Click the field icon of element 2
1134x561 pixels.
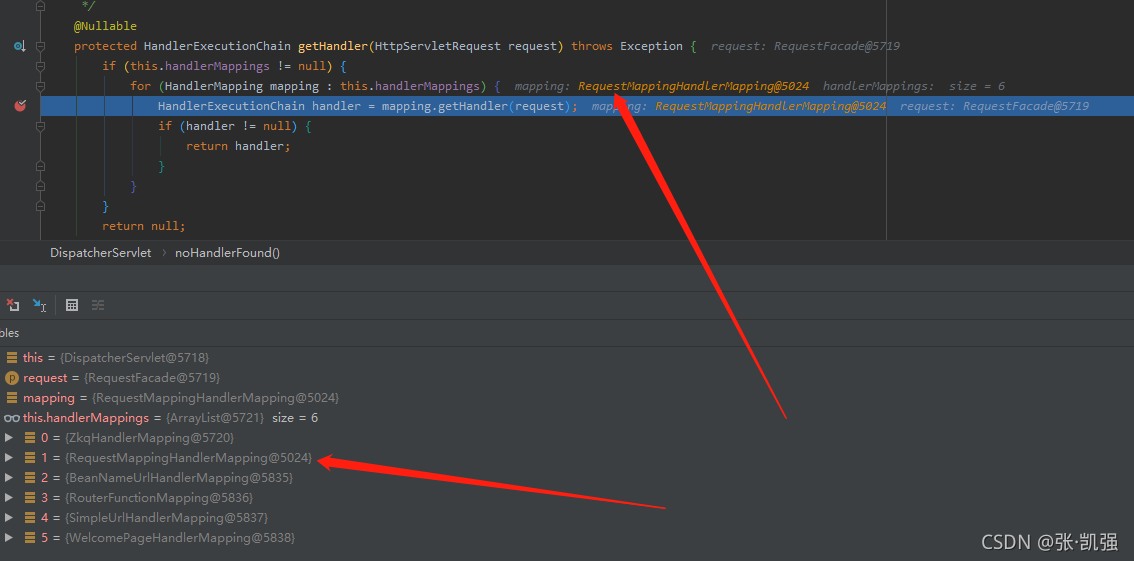[x=30, y=478]
